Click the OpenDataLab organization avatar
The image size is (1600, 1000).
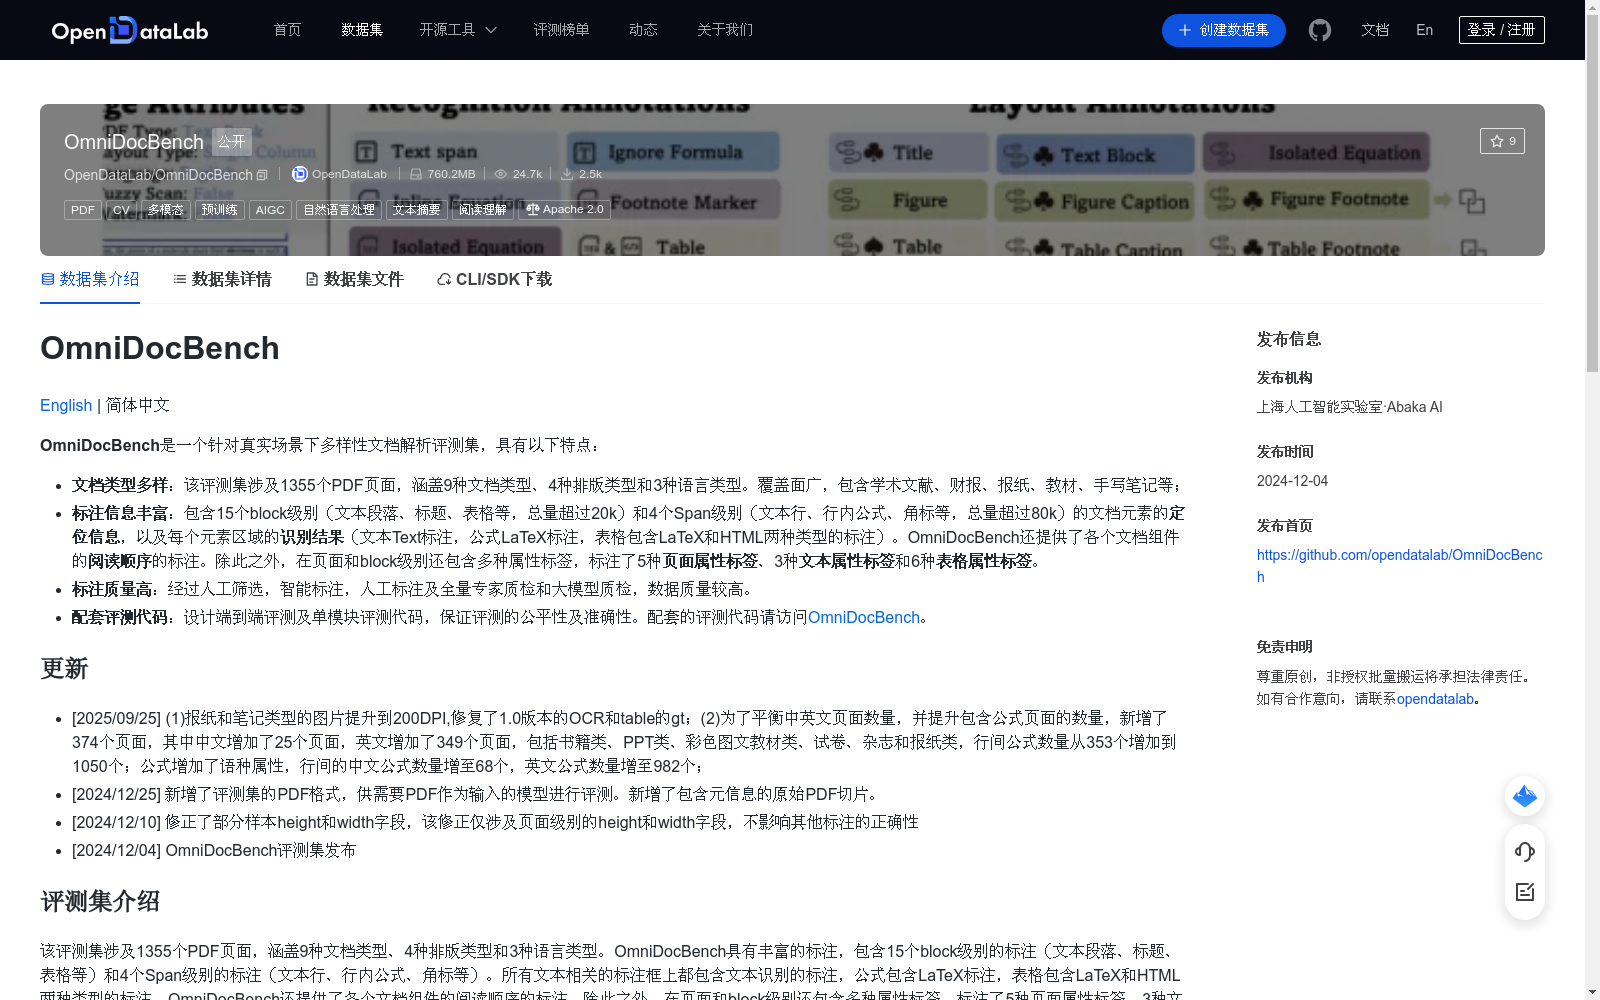point(299,174)
